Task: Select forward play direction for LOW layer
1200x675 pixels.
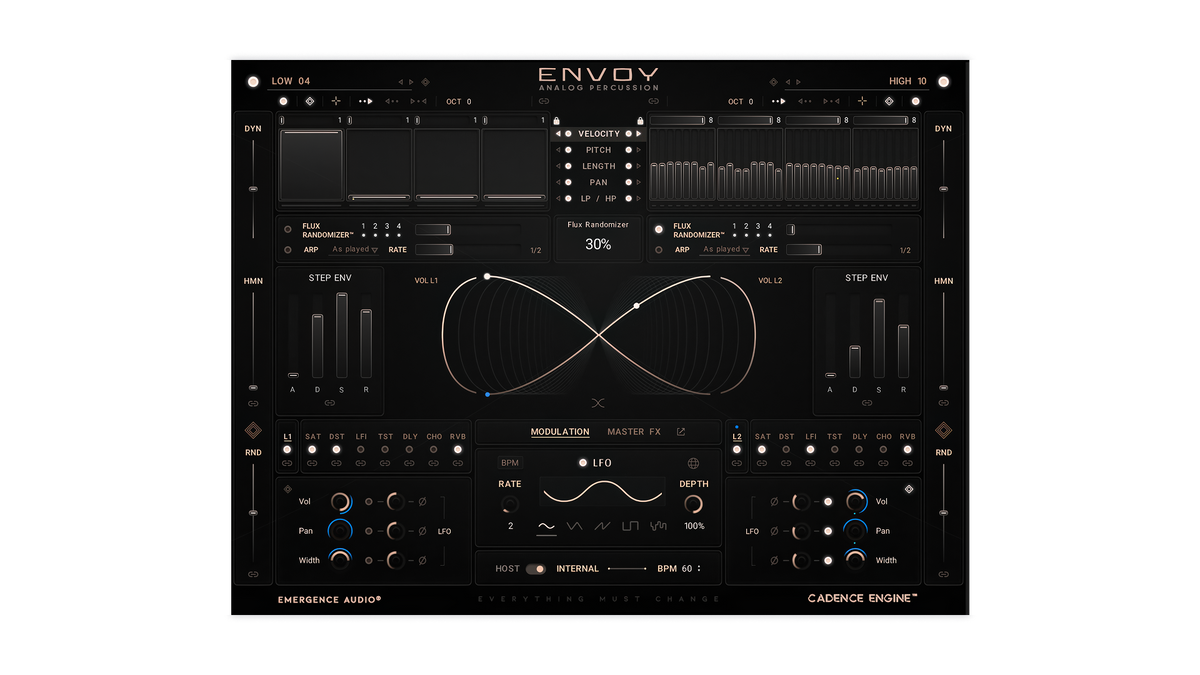Action: [x=366, y=101]
